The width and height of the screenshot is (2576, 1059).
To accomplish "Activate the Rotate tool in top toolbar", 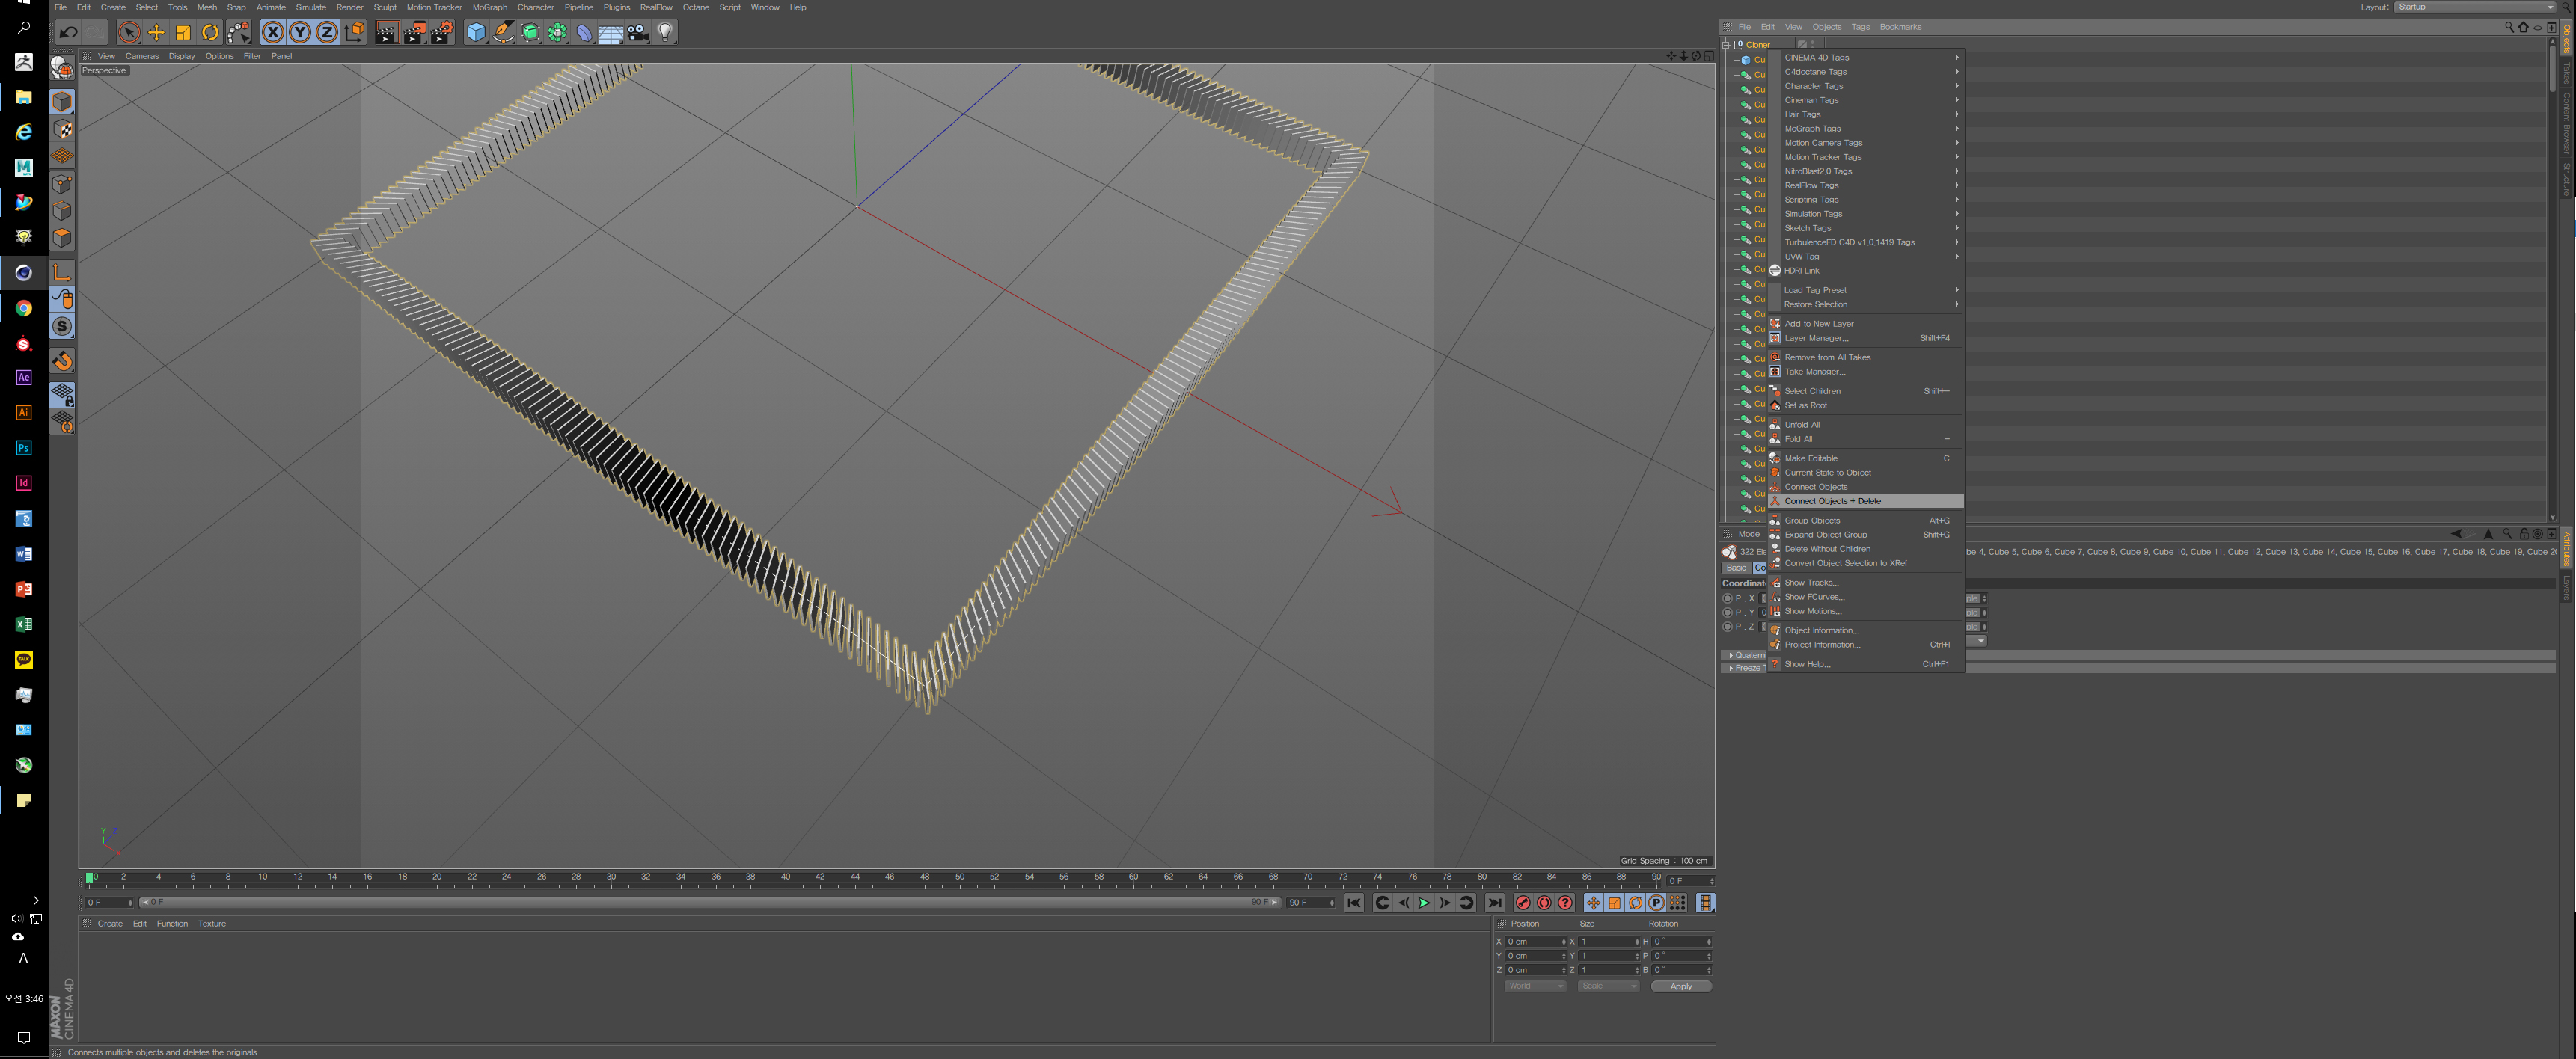I will coord(210,33).
